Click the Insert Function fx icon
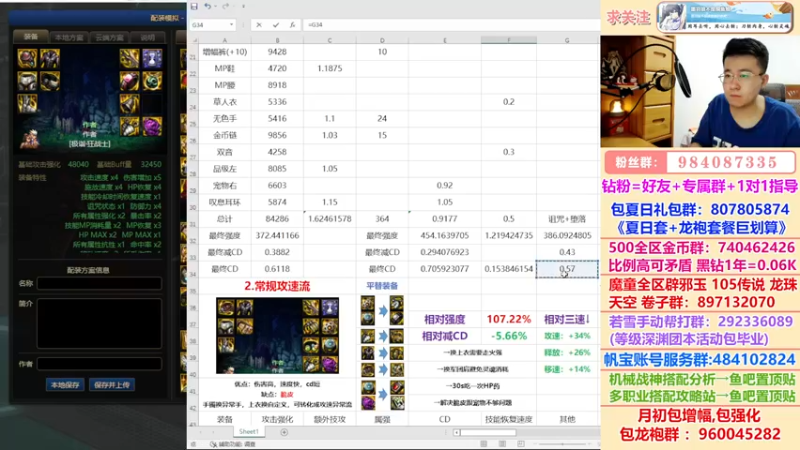The height and width of the screenshot is (450, 800). click(292, 24)
